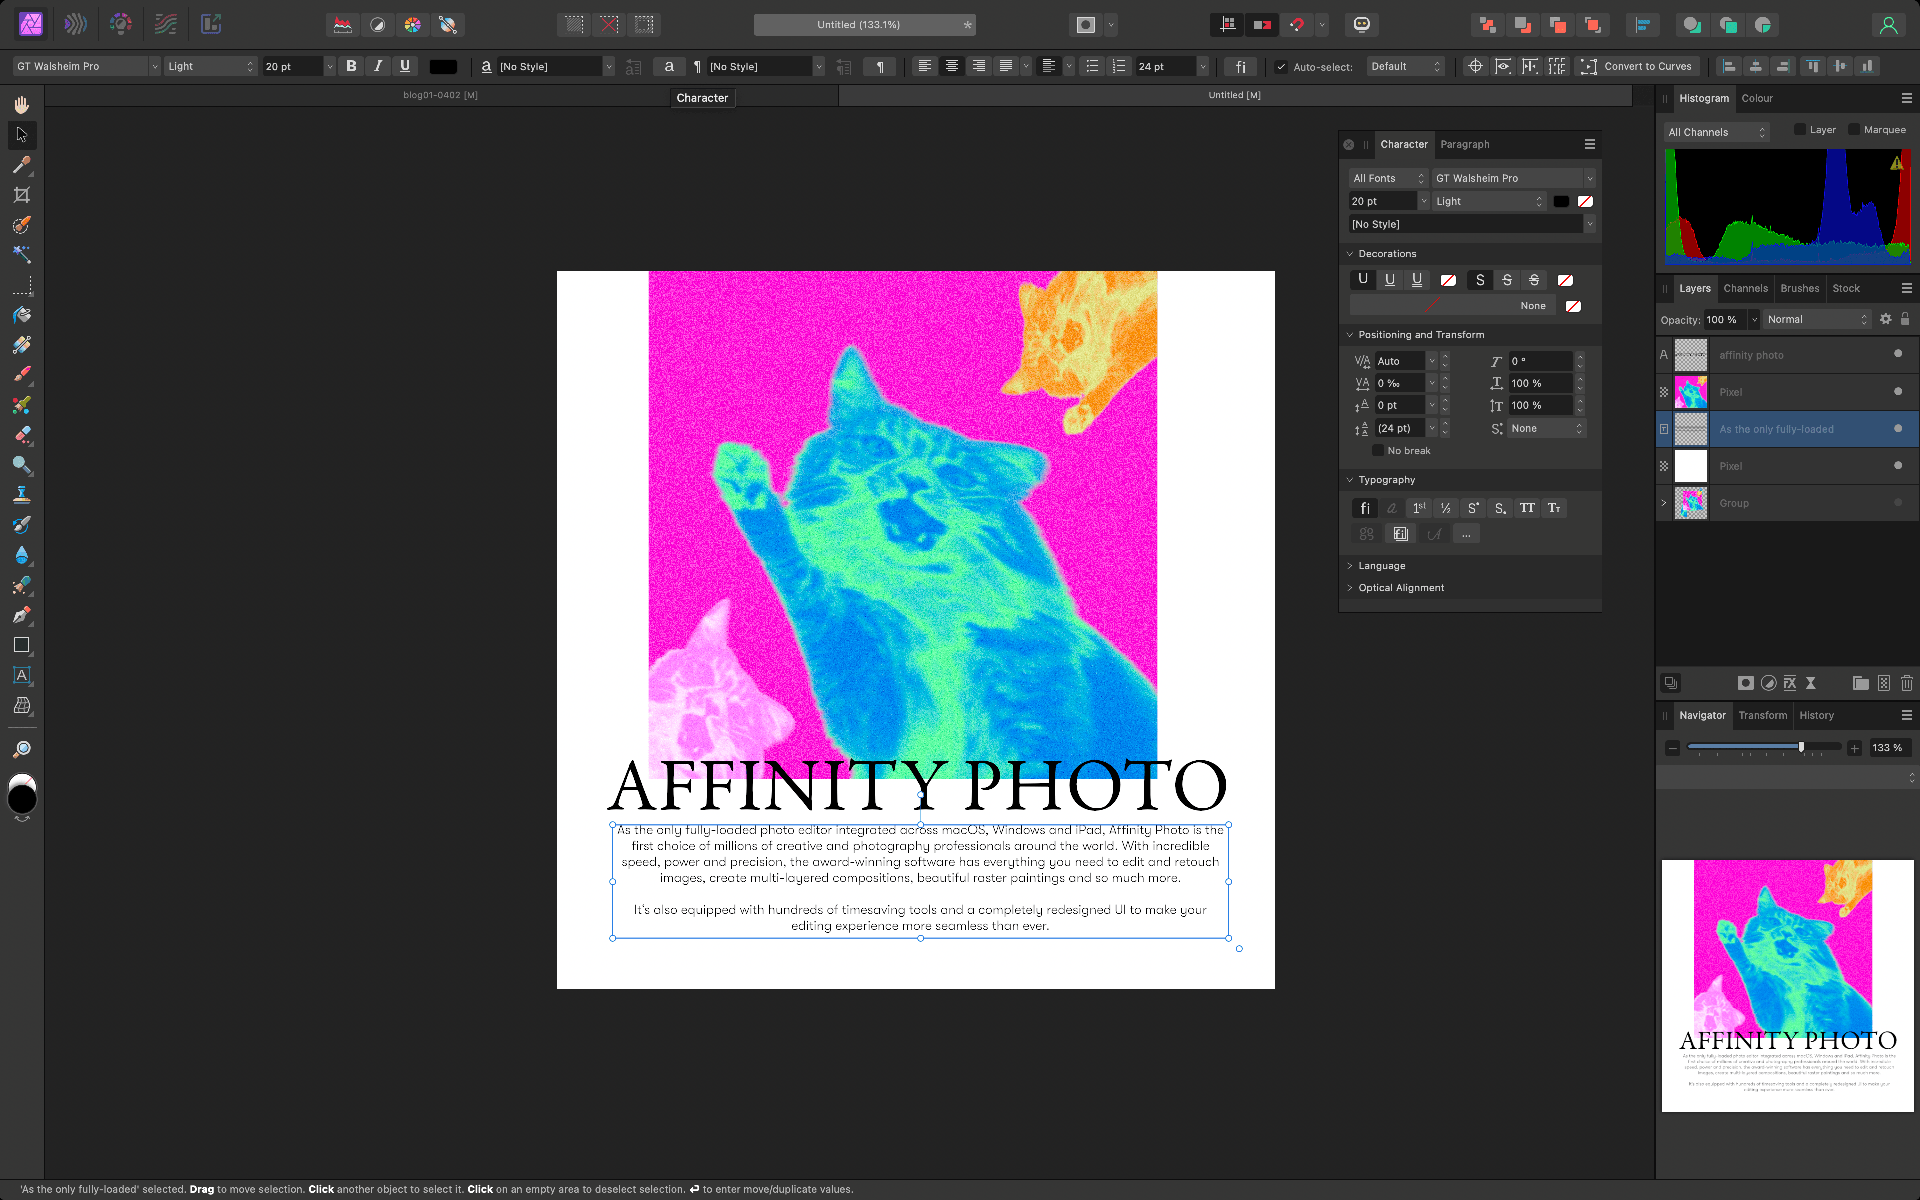This screenshot has width=1920, height=1200.
Task: Open layer effects fx button
Action: [x=1790, y=683]
